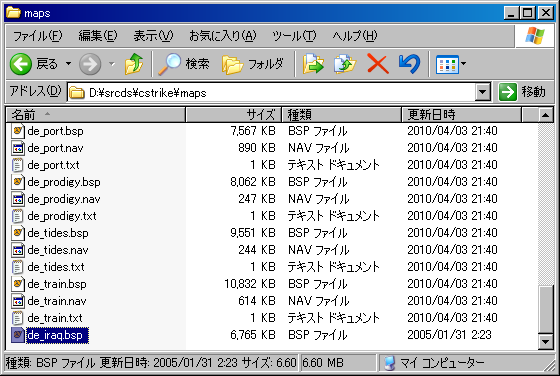Open the Forward button history dropdown arrow
Viewport: 560px width, 376px height.
click(x=112, y=64)
